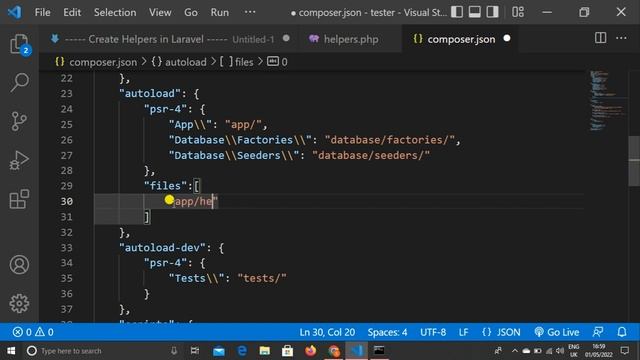Change language mode via JSON status
640x360 pixels.
(501, 332)
